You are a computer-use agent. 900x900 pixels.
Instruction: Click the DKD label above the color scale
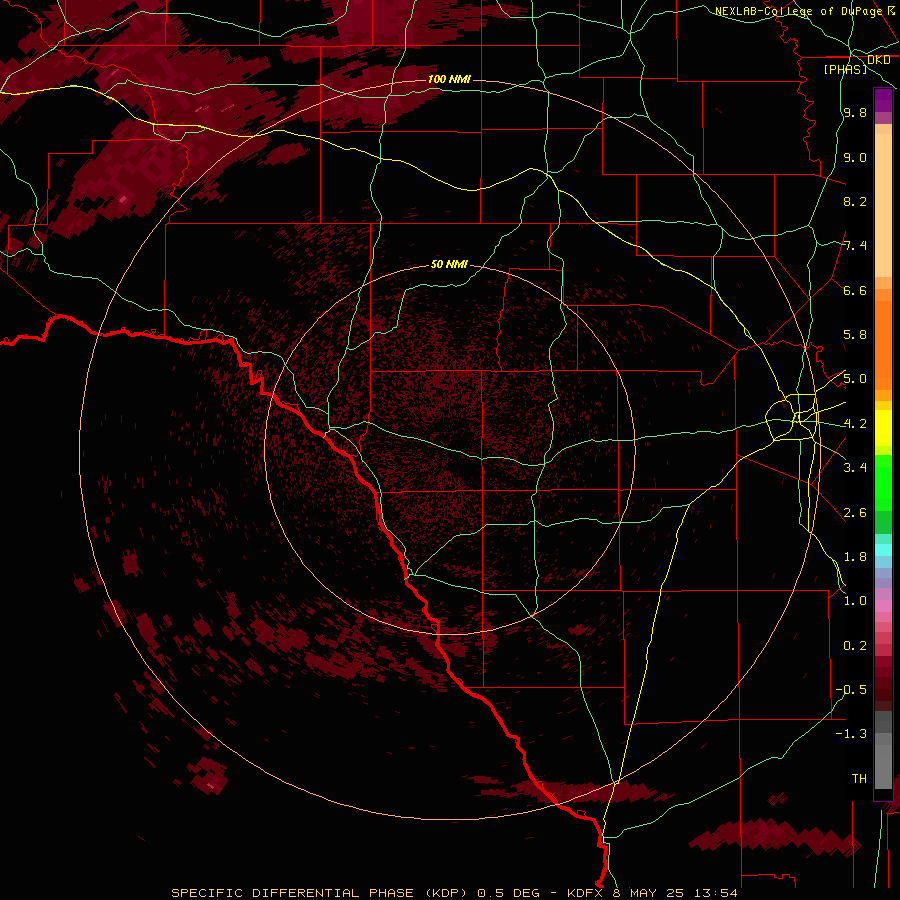click(879, 60)
